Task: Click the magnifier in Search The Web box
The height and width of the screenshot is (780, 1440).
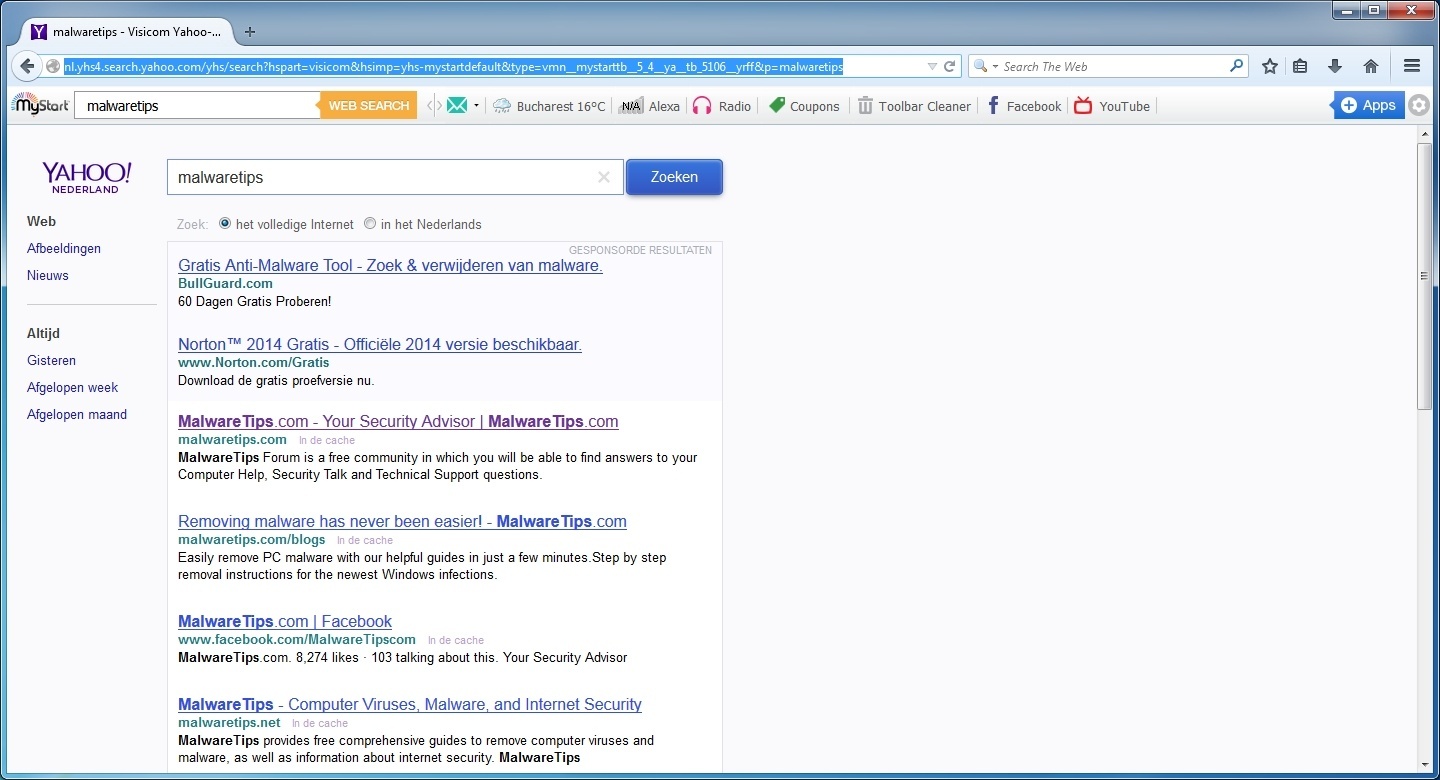Action: tap(1237, 67)
